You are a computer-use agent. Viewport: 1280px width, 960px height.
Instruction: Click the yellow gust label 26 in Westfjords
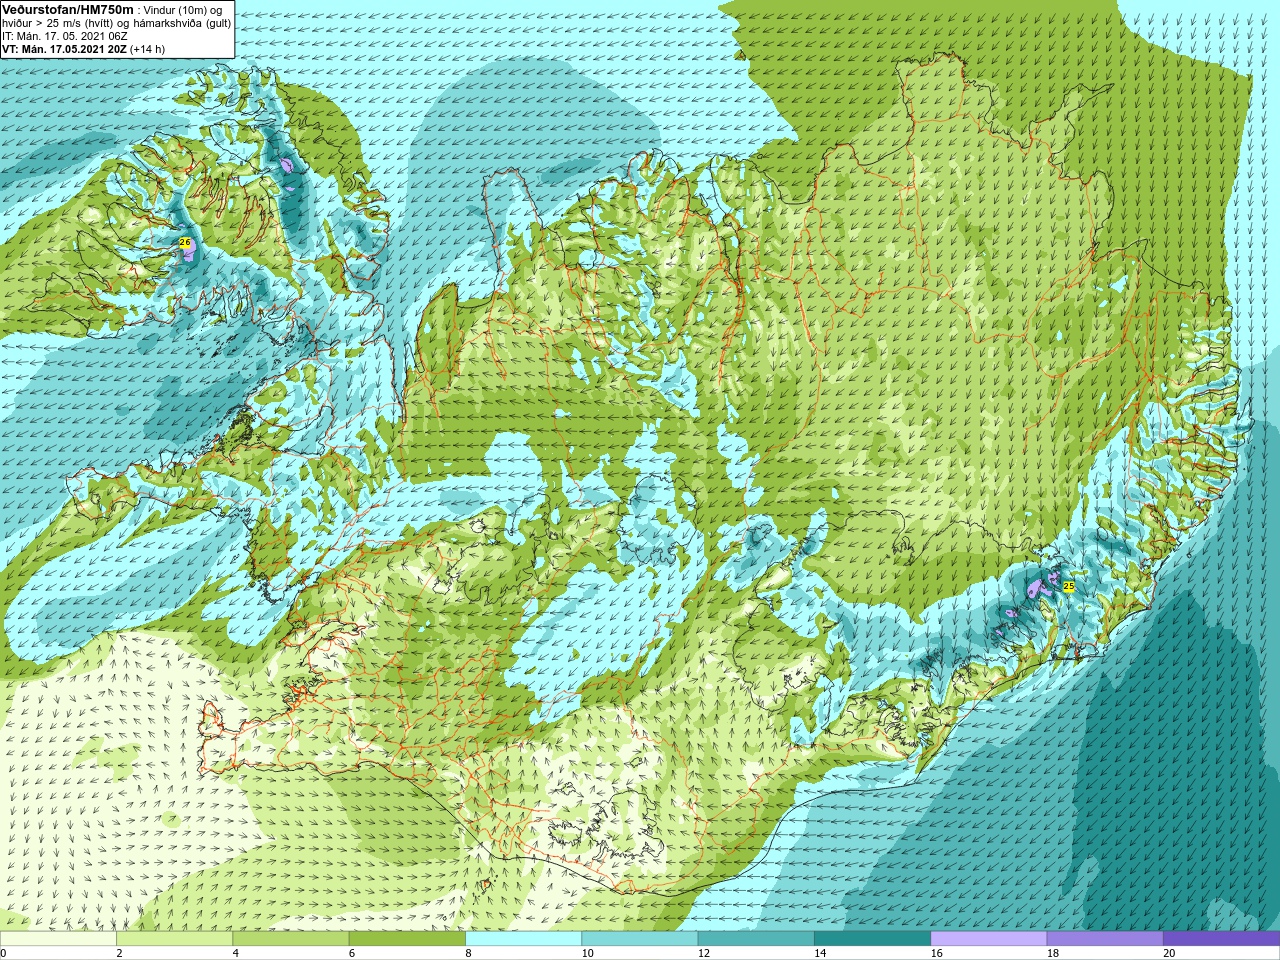coord(185,243)
